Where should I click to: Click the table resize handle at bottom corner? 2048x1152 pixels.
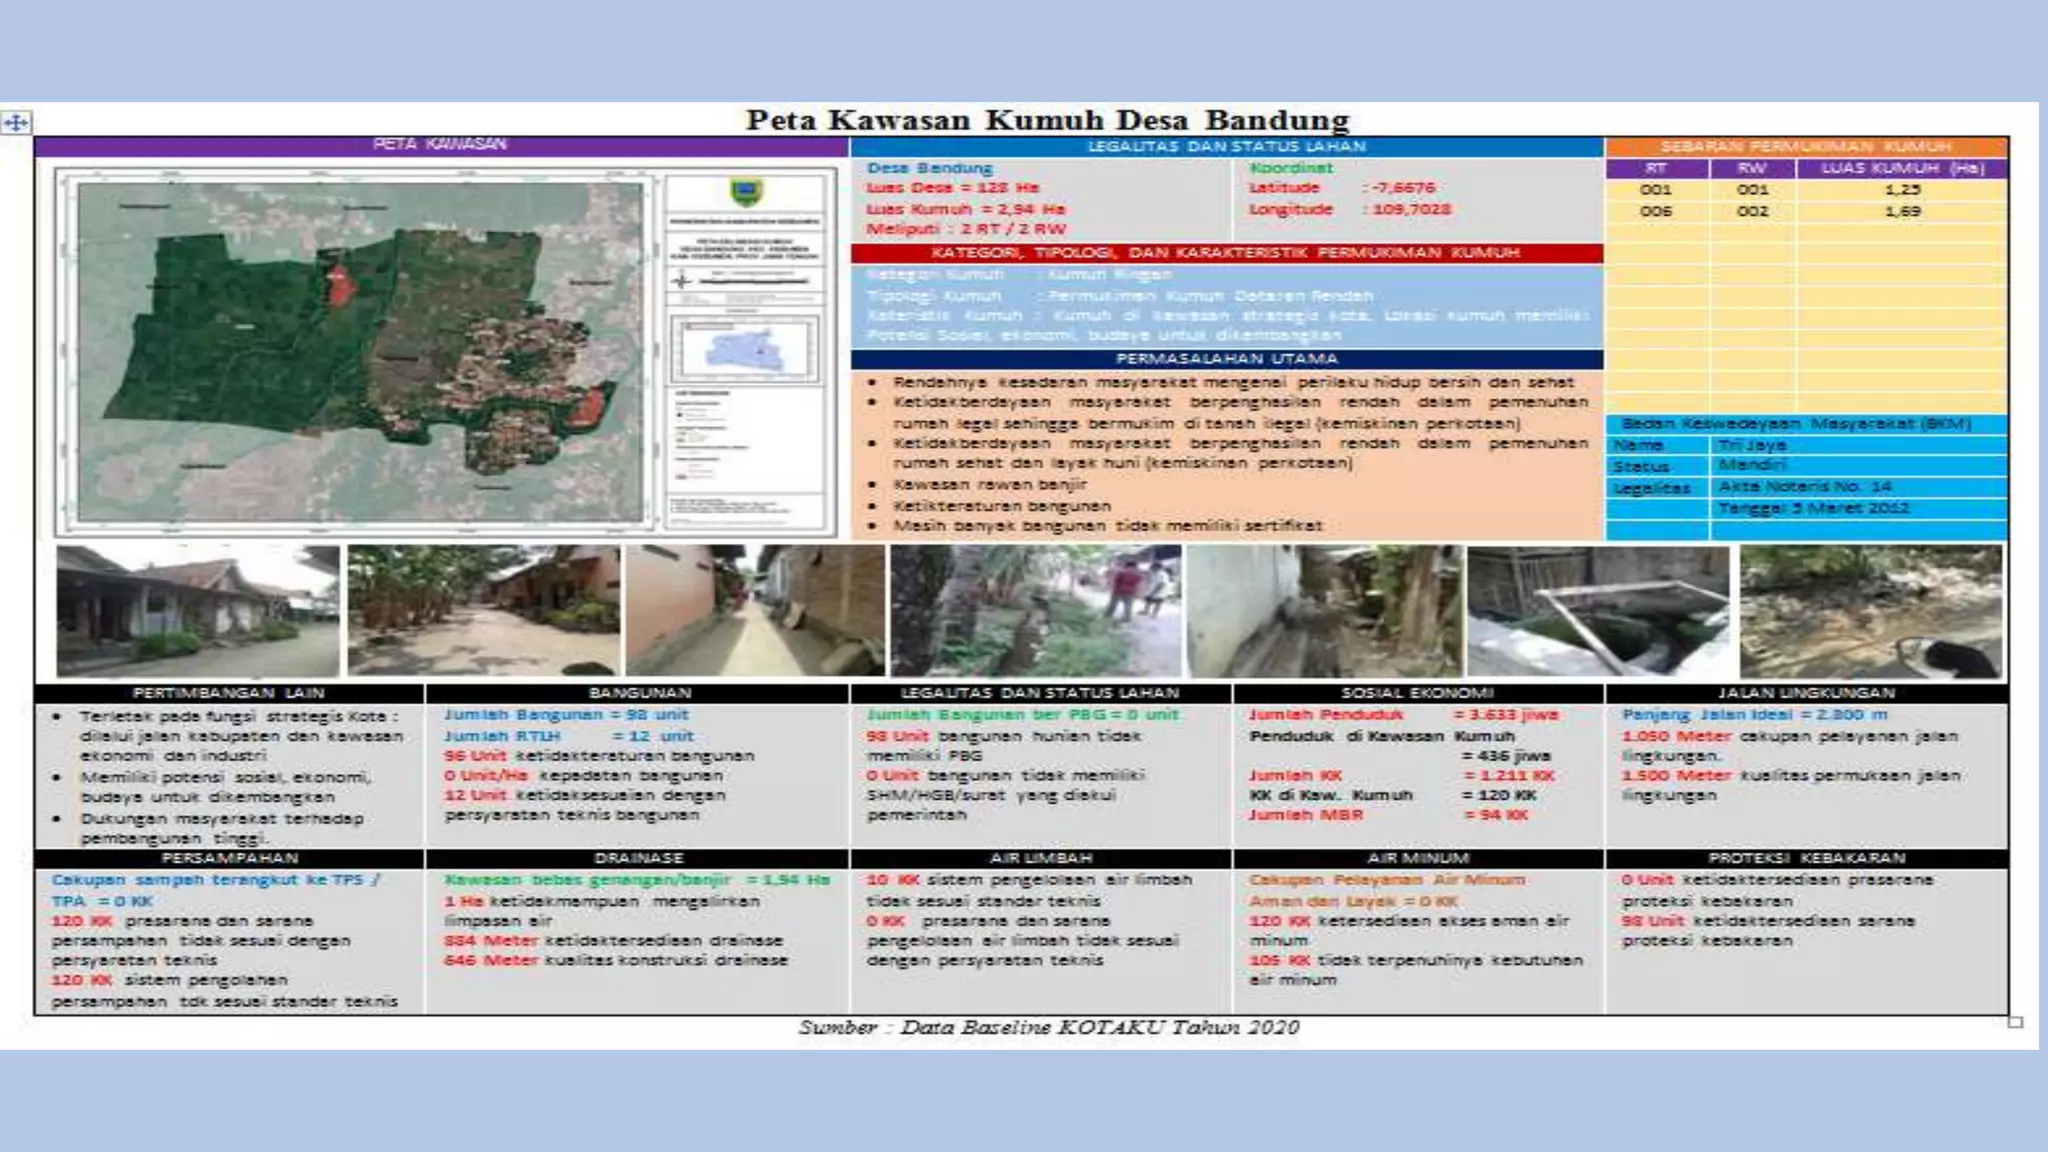click(2015, 1022)
